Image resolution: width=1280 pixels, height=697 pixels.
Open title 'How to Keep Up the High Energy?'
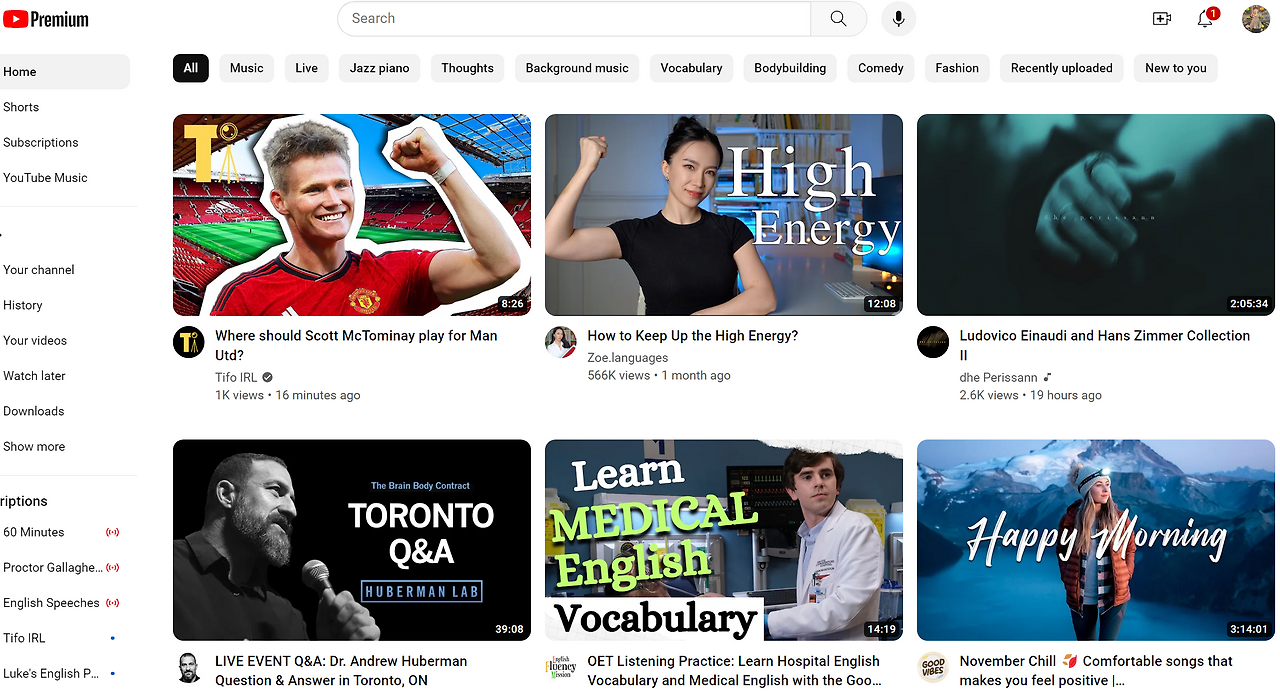coord(693,336)
